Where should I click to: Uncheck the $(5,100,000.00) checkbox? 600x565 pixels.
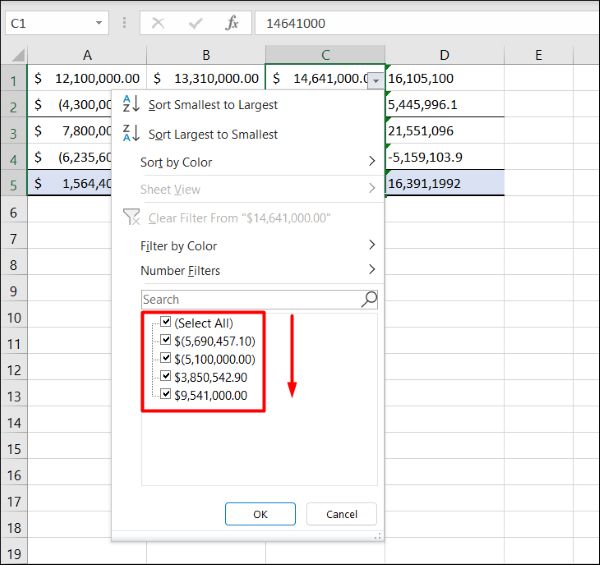(165, 358)
